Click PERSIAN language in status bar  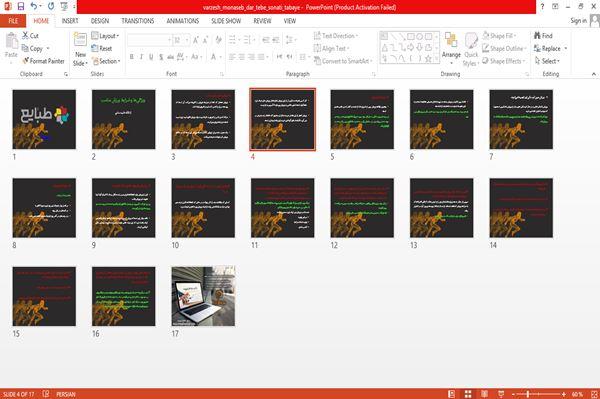click(66, 394)
